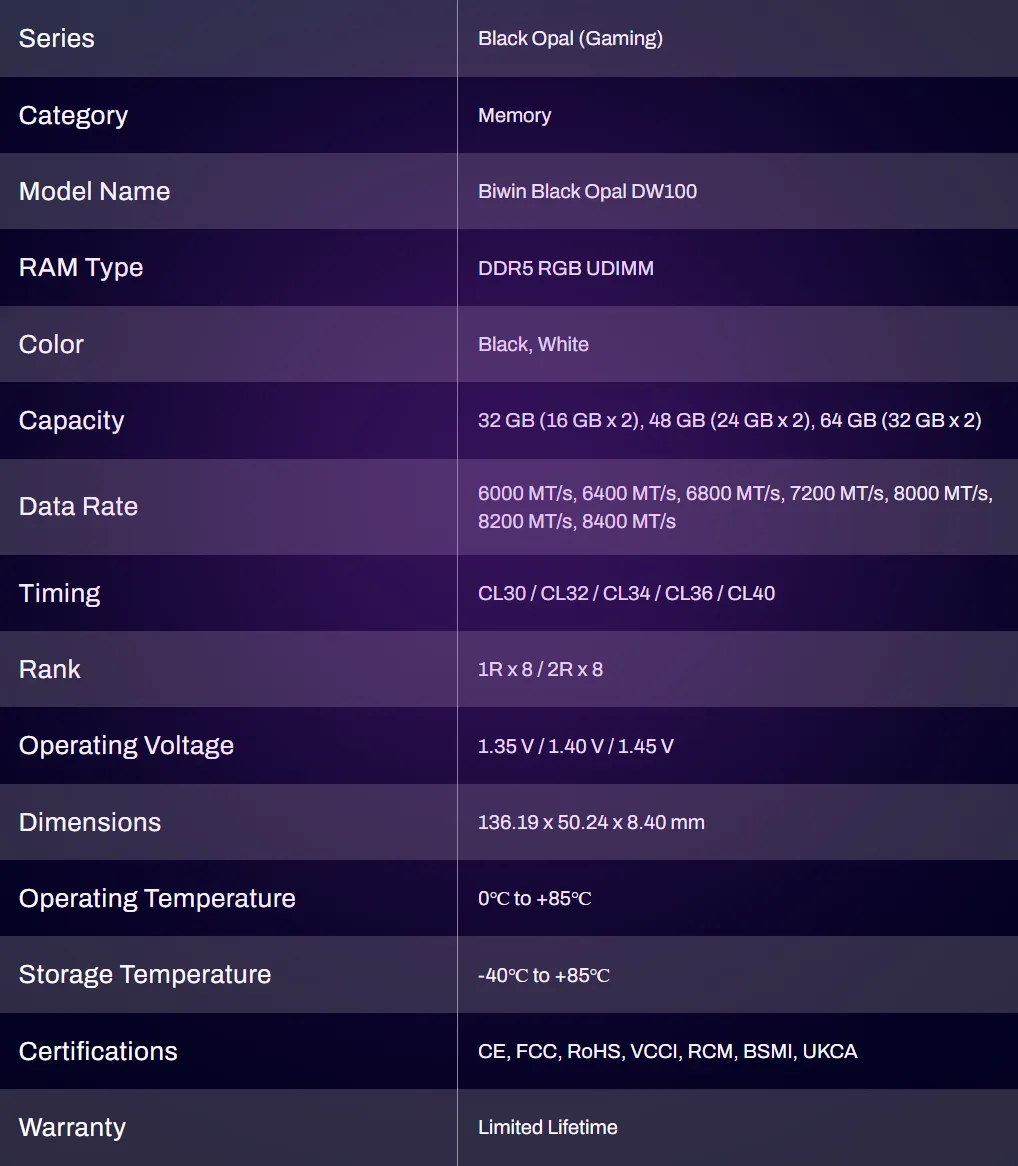The width and height of the screenshot is (1018, 1166).
Task: Select the Series row label
Action: tap(57, 39)
